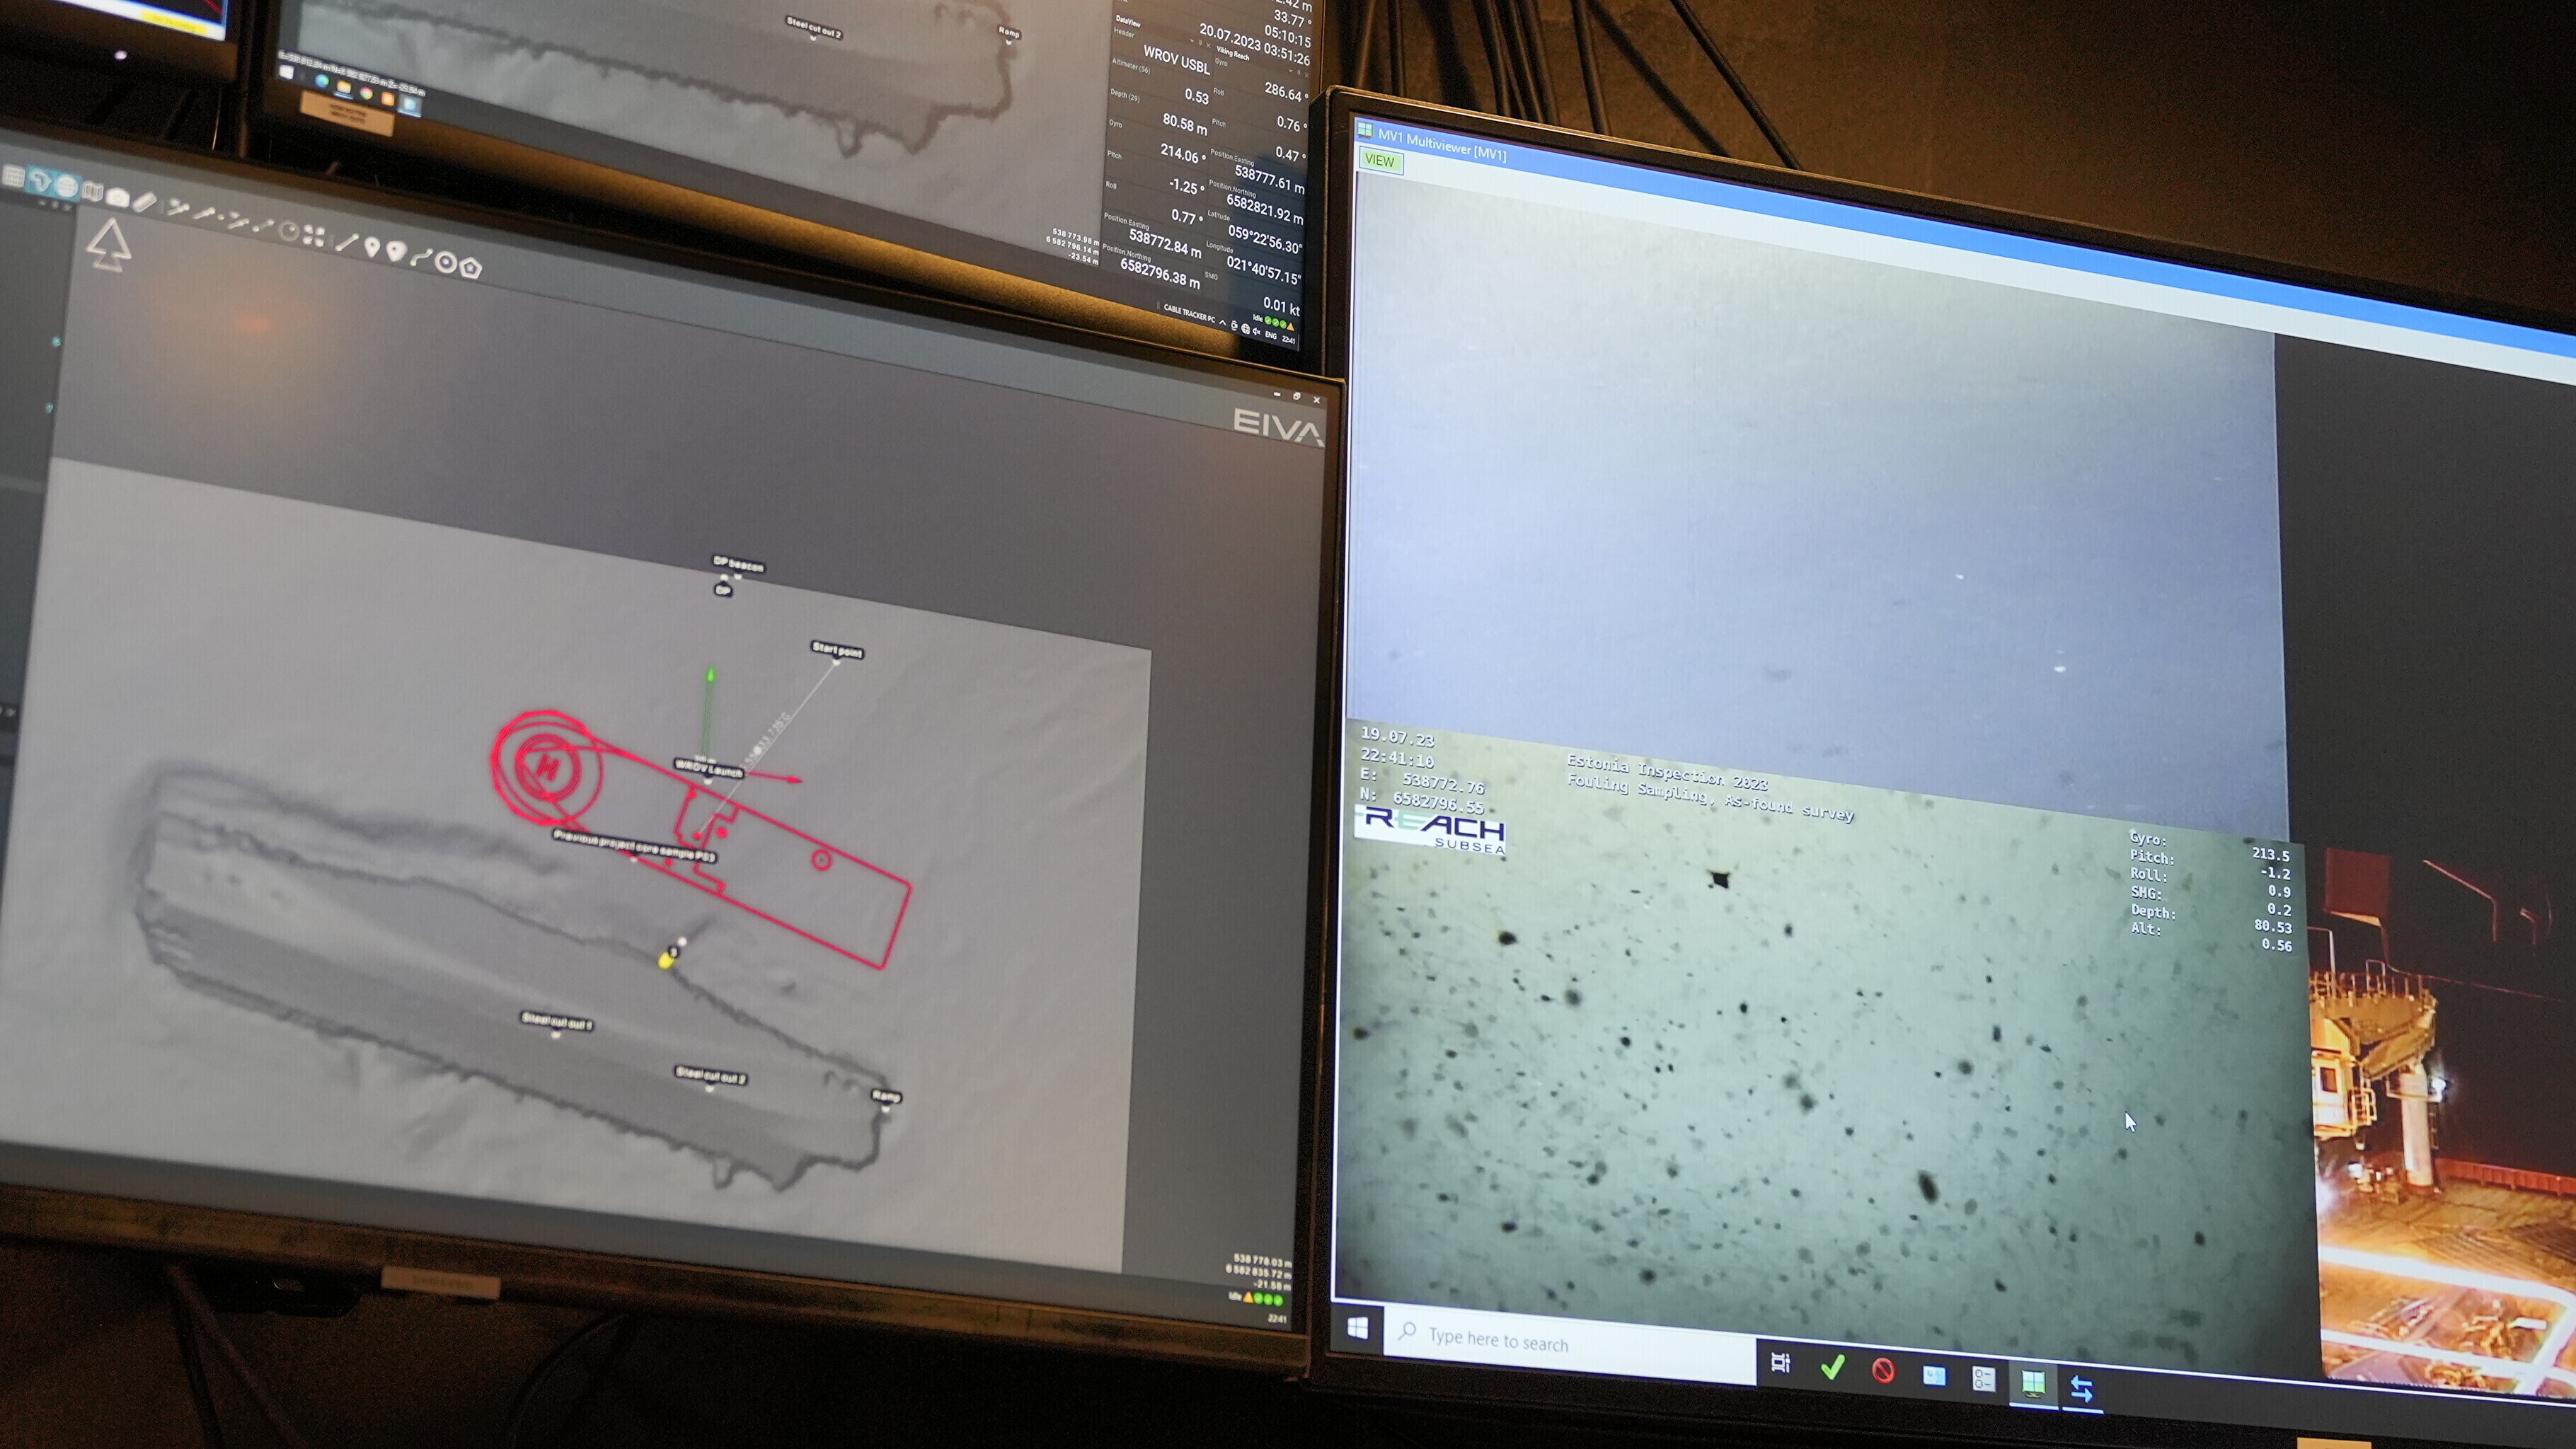Open the blue swap-arrows taskbar application

[2081, 1389]
